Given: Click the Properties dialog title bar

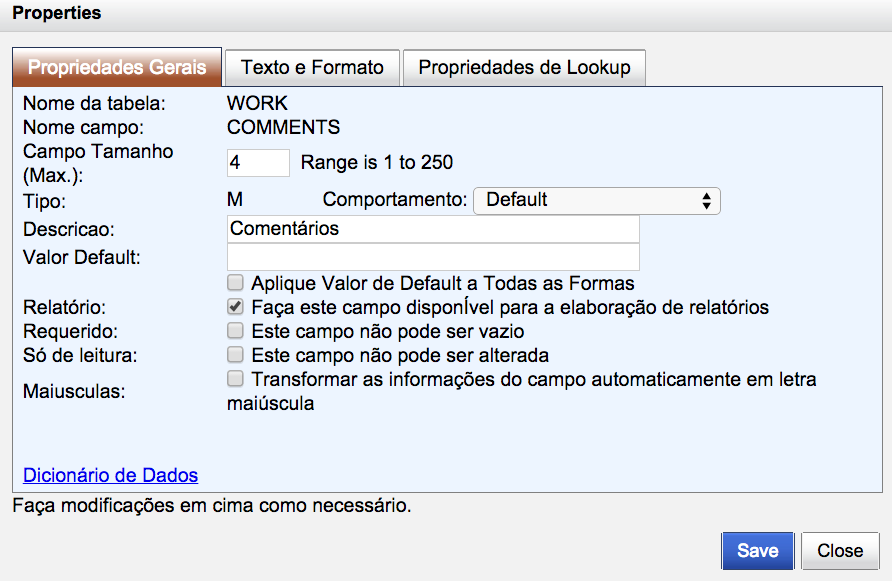Looking at the screenshot, I should [446, 15].
